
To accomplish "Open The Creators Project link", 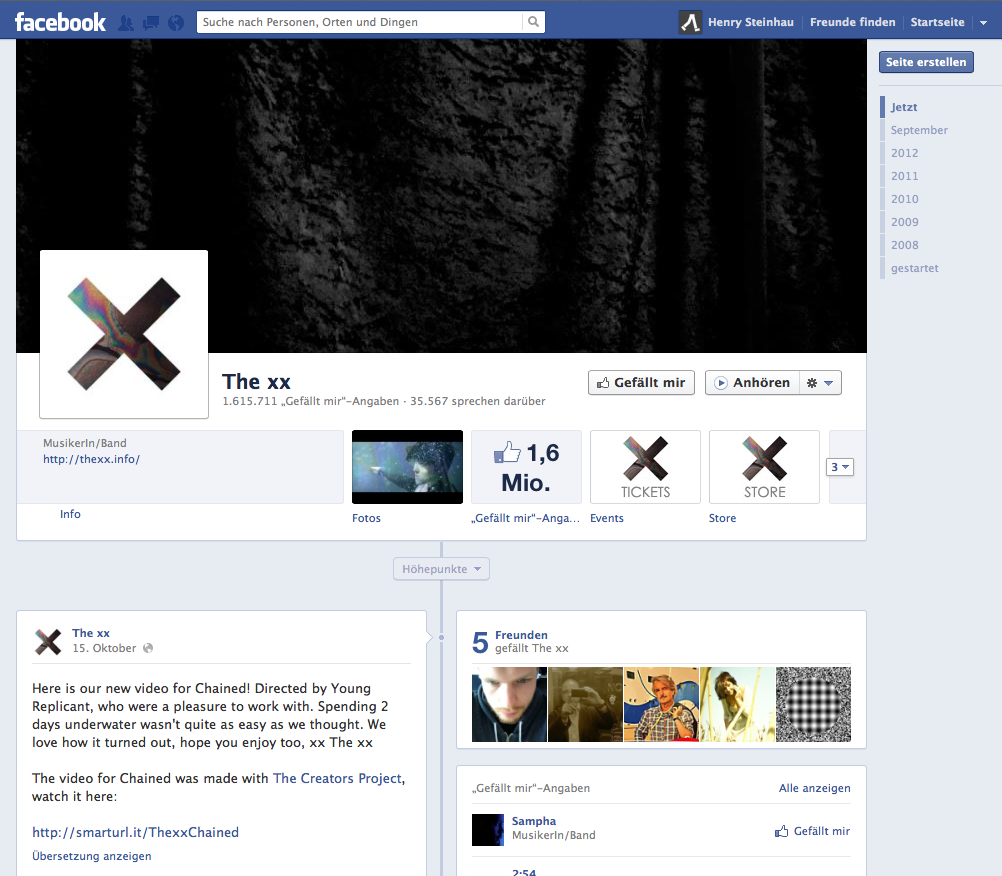I will [x=337, y=778].
